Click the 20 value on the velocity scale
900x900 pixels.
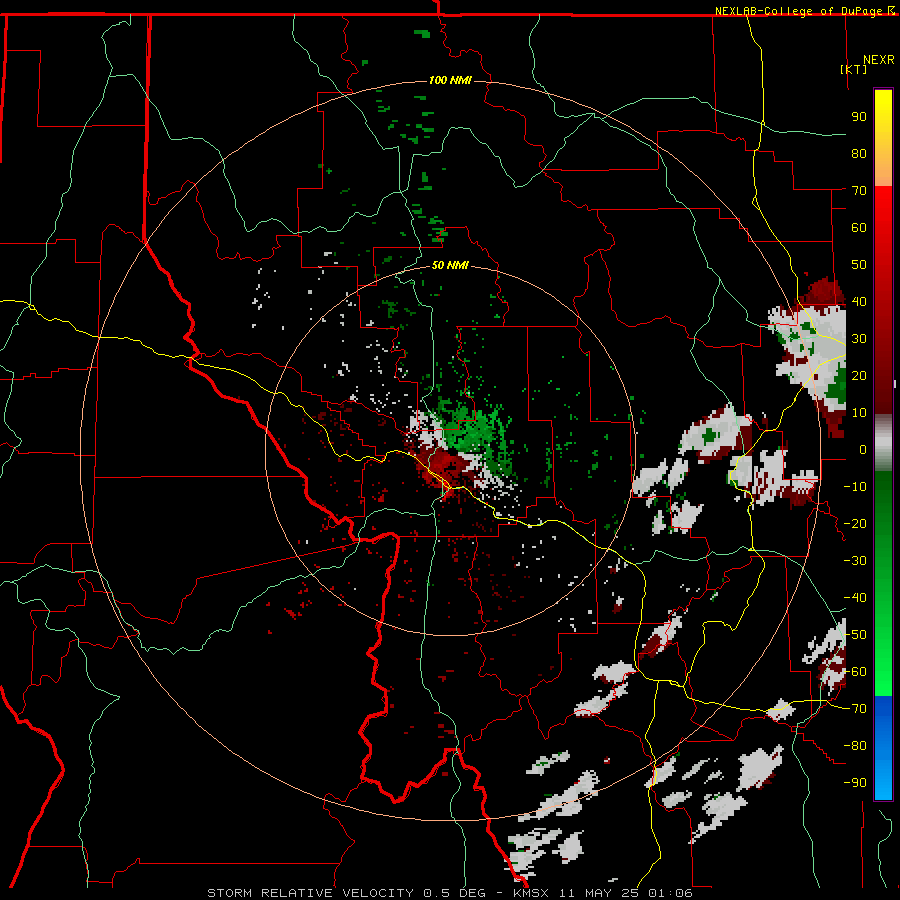click(859, 375)
